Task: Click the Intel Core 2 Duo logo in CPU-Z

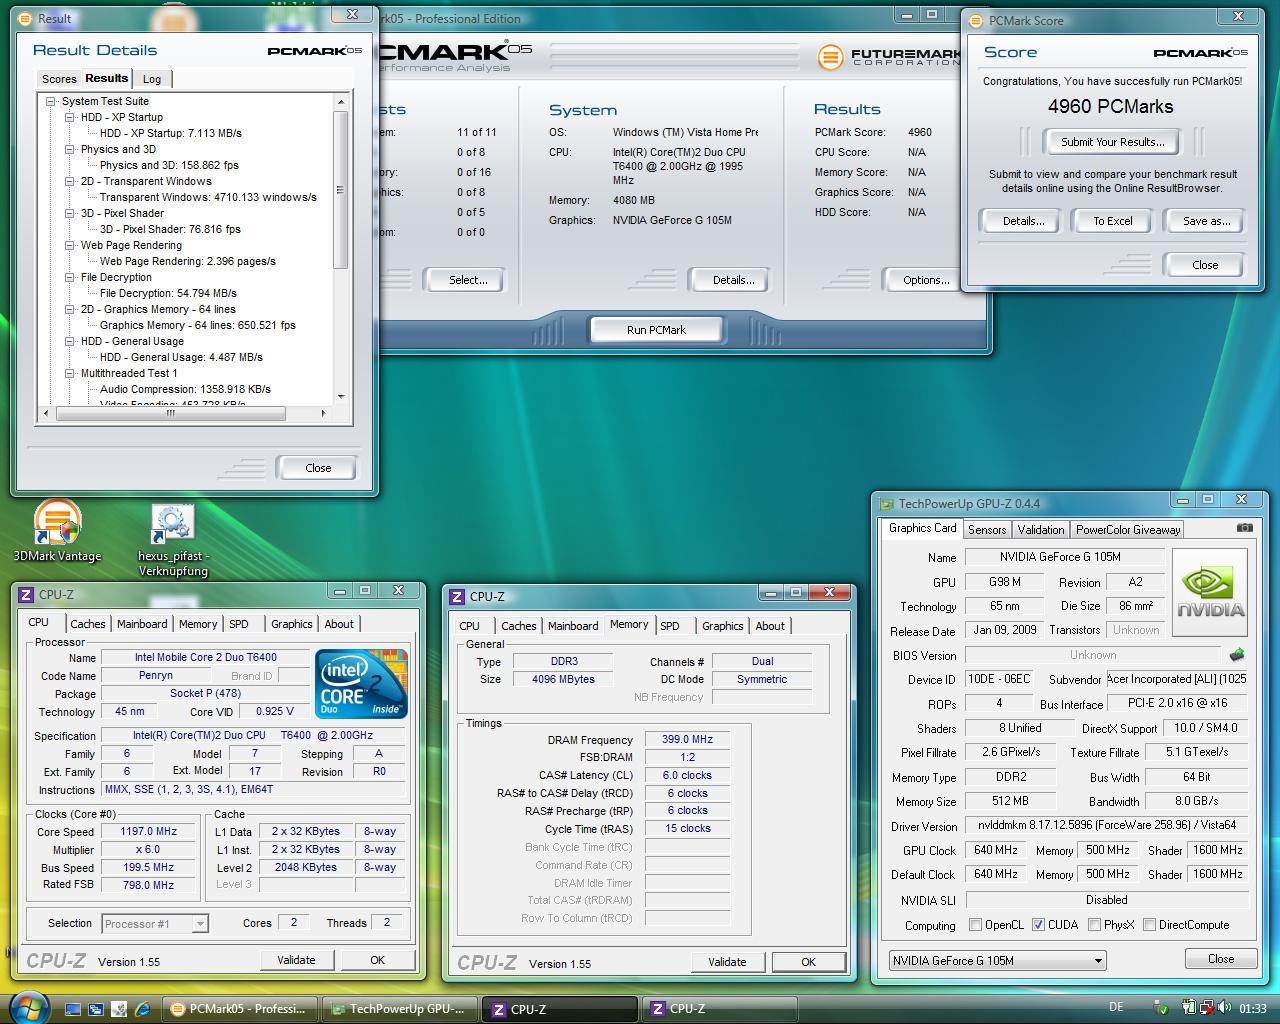Action: point(361,684)
